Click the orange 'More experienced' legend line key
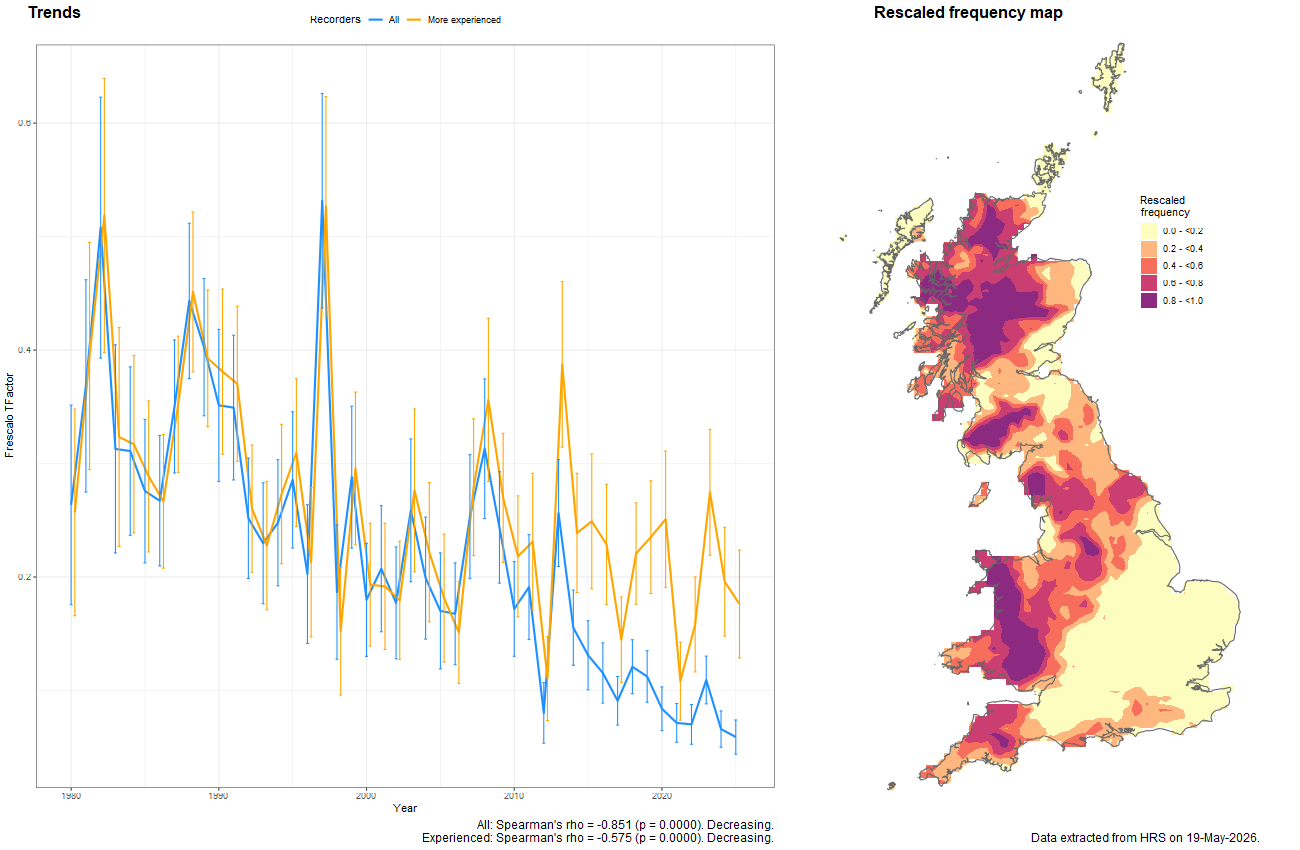Screen dimensions: 1300x850 413,20
